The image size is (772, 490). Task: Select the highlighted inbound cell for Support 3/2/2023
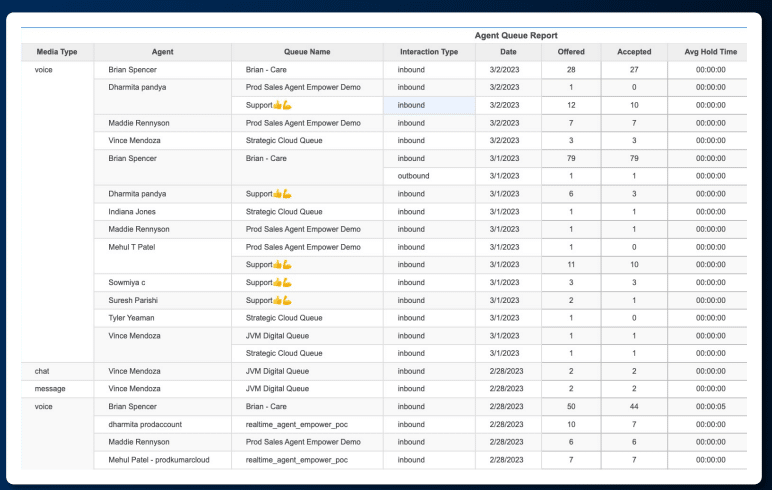429,105
